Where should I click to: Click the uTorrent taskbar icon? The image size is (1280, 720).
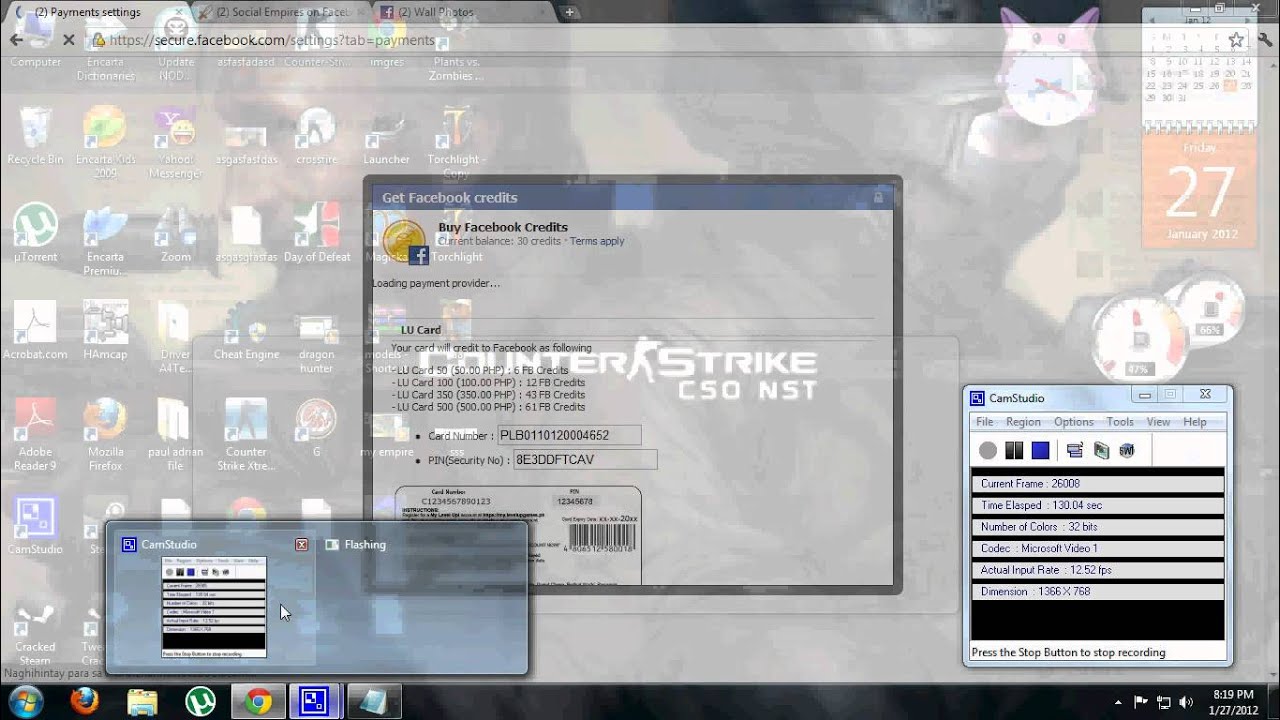(200, 702)
